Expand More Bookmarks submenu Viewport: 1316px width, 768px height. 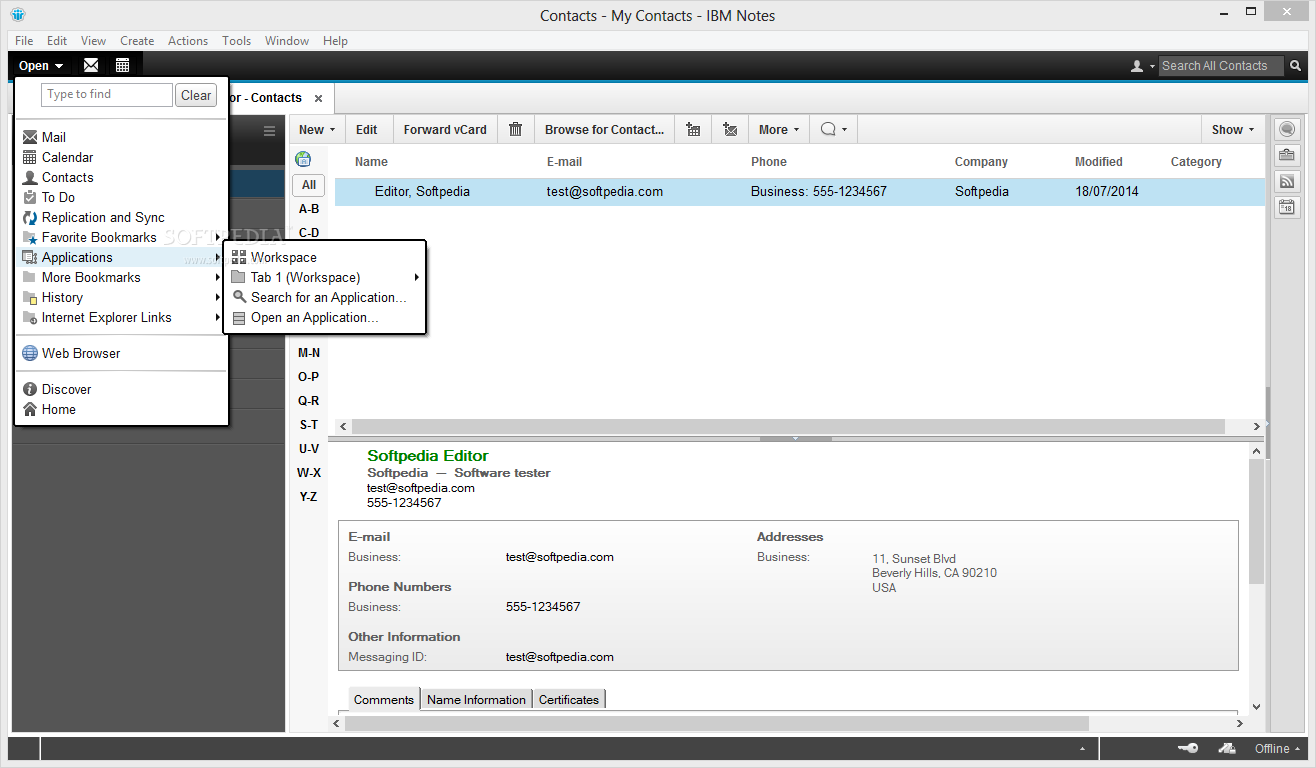[122, 277]
